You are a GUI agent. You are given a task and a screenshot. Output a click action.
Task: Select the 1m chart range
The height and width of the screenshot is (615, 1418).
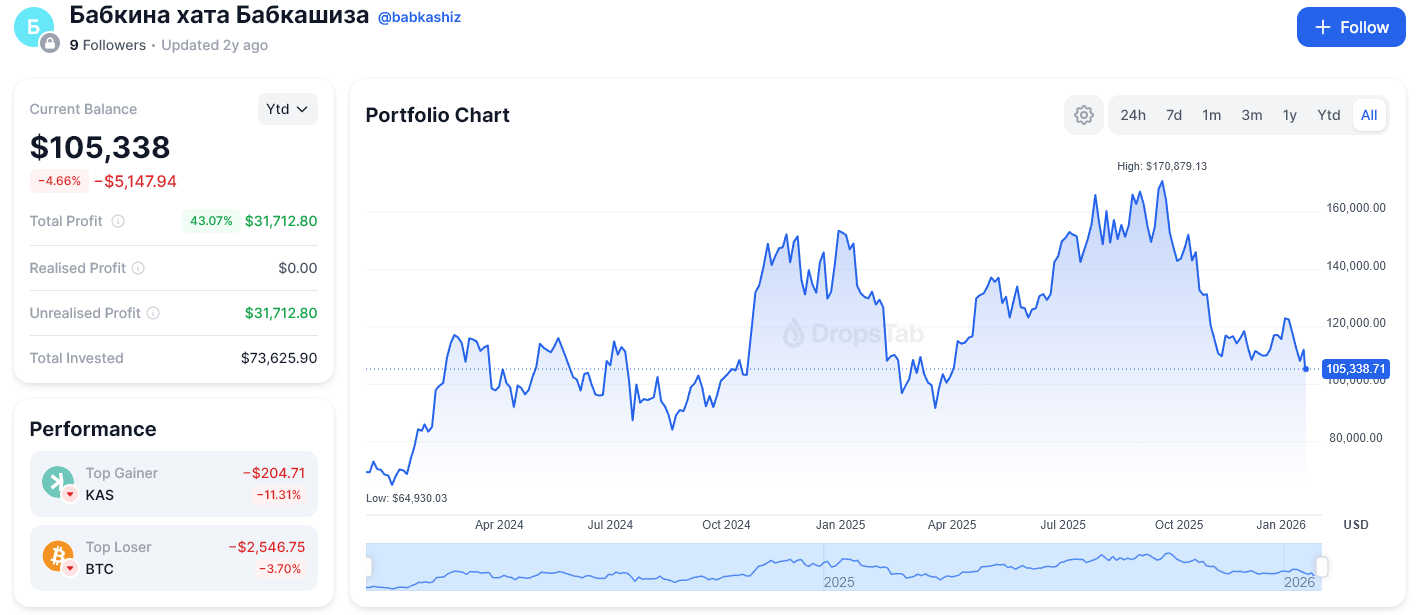click(1212, 115)
